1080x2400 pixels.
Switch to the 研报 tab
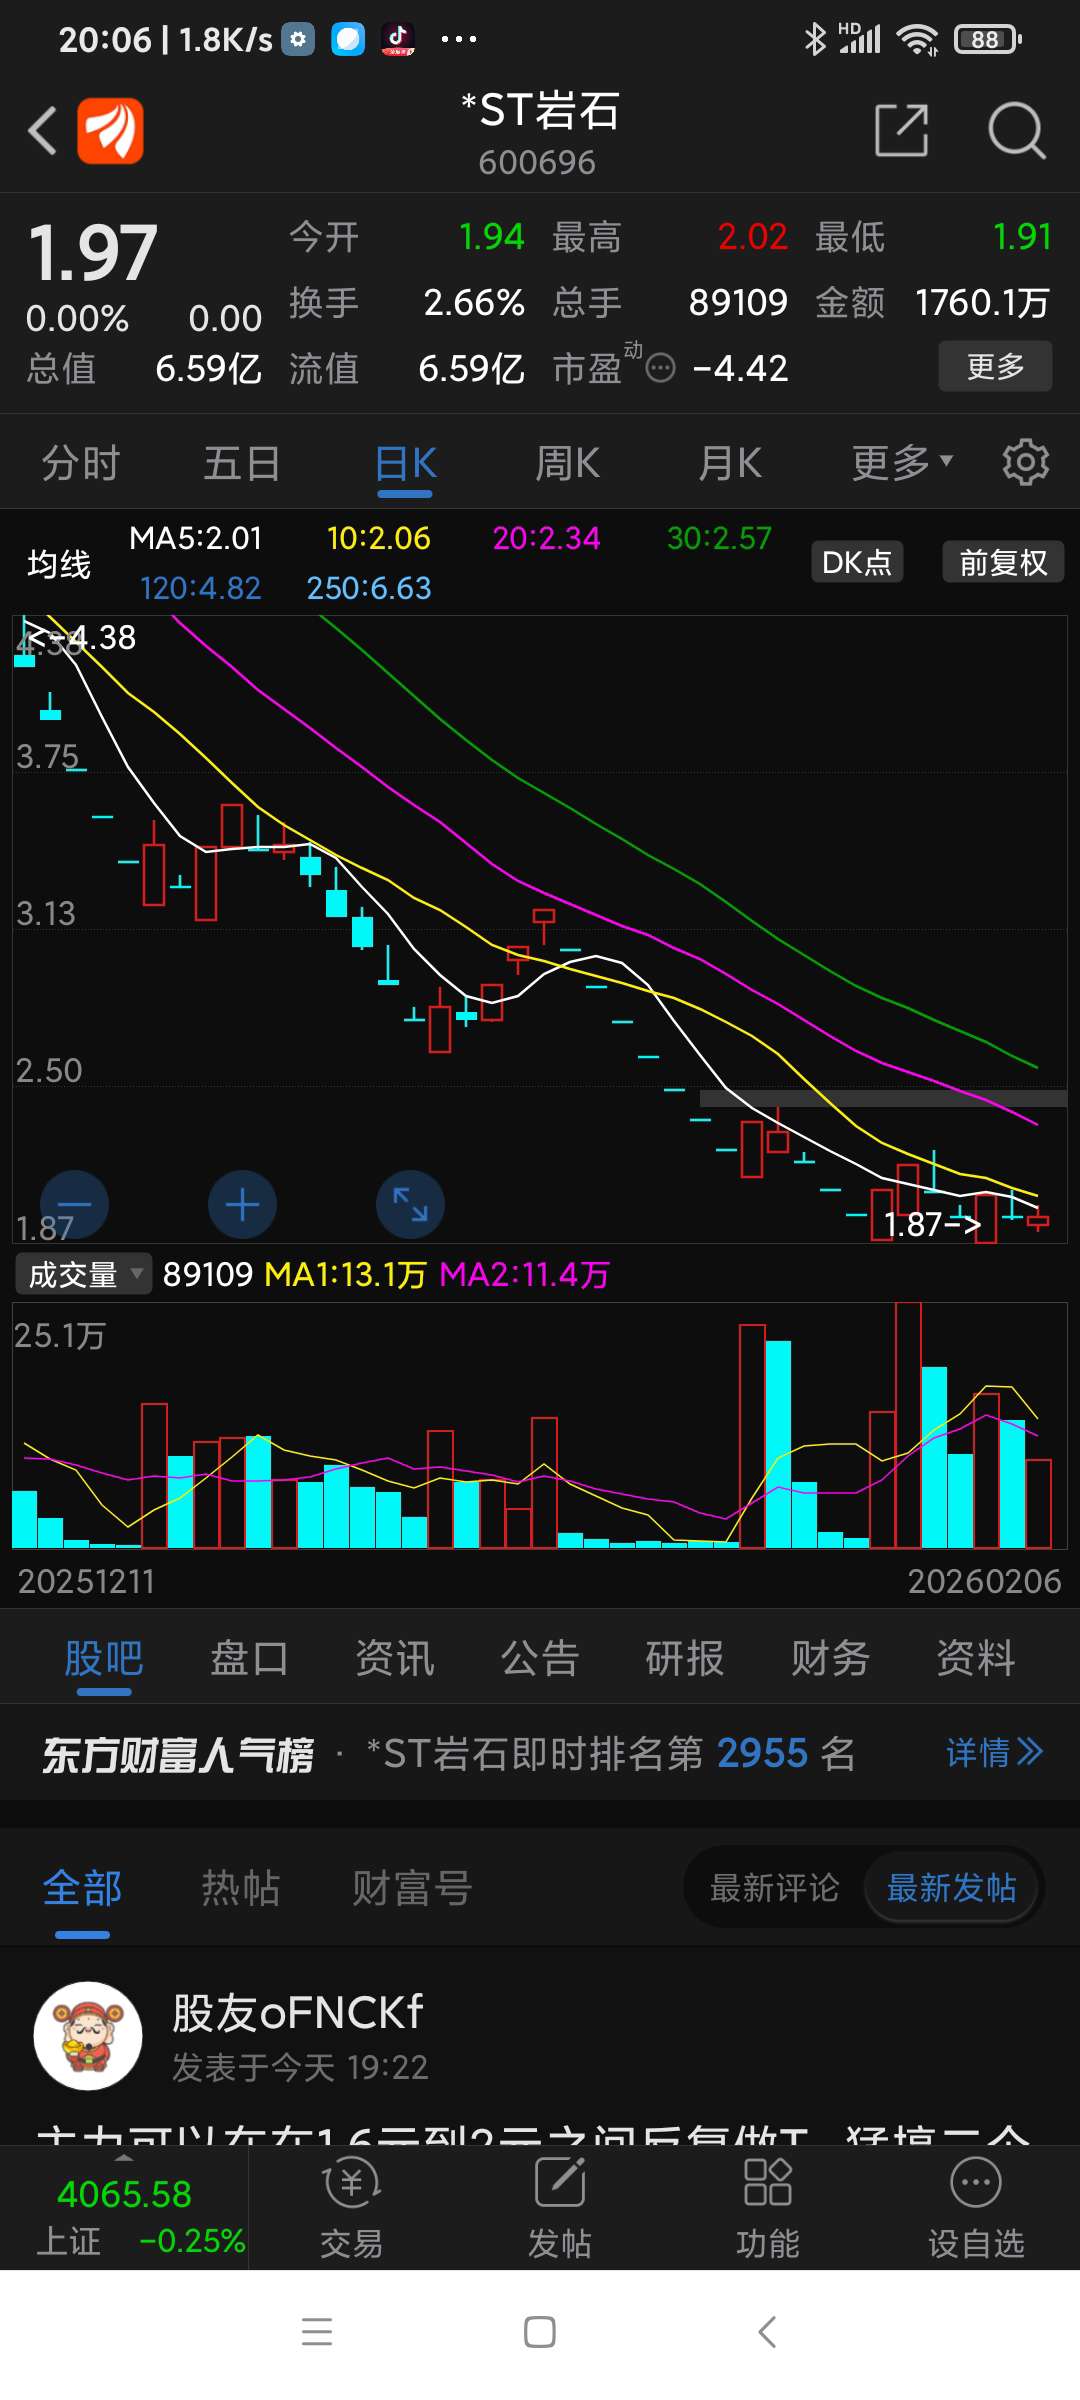[x=685, y=1658]
